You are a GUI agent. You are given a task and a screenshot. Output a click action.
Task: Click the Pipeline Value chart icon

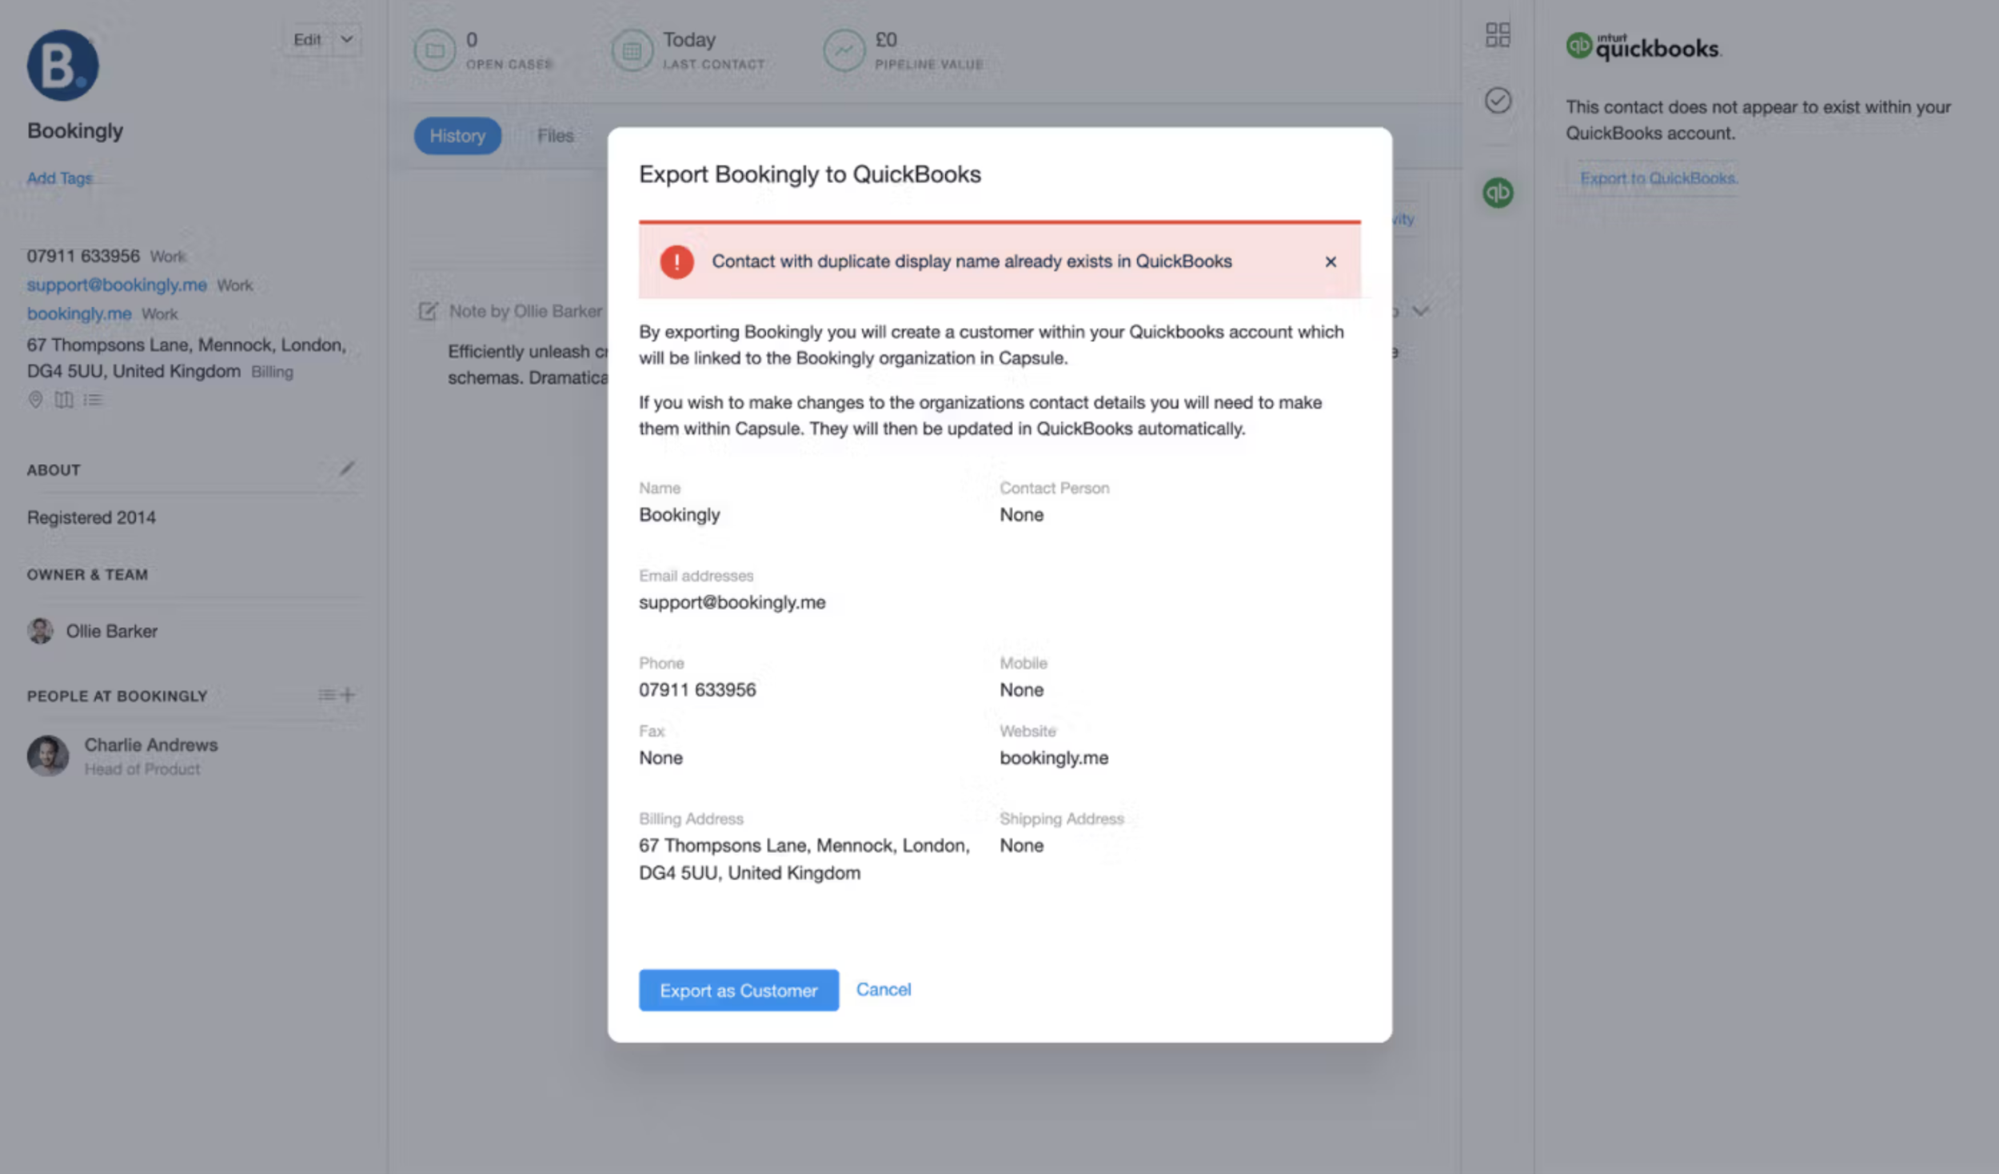844,50
